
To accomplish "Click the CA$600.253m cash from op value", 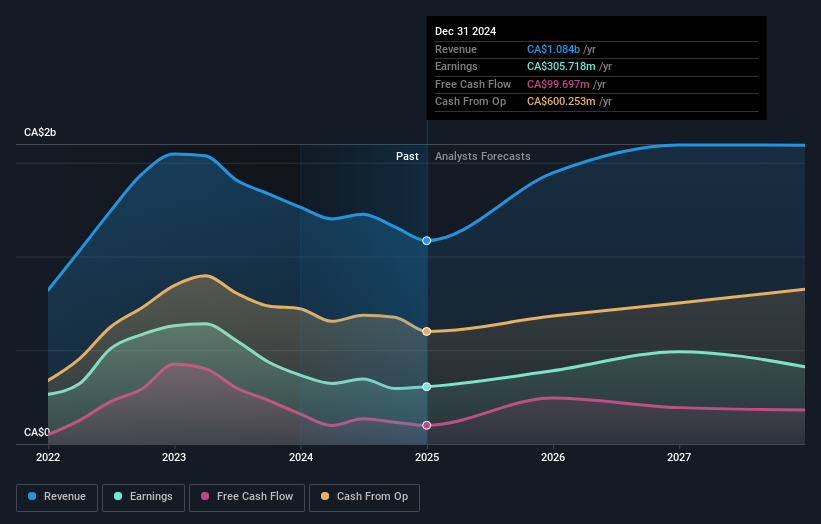I will (x=561, y=102).
